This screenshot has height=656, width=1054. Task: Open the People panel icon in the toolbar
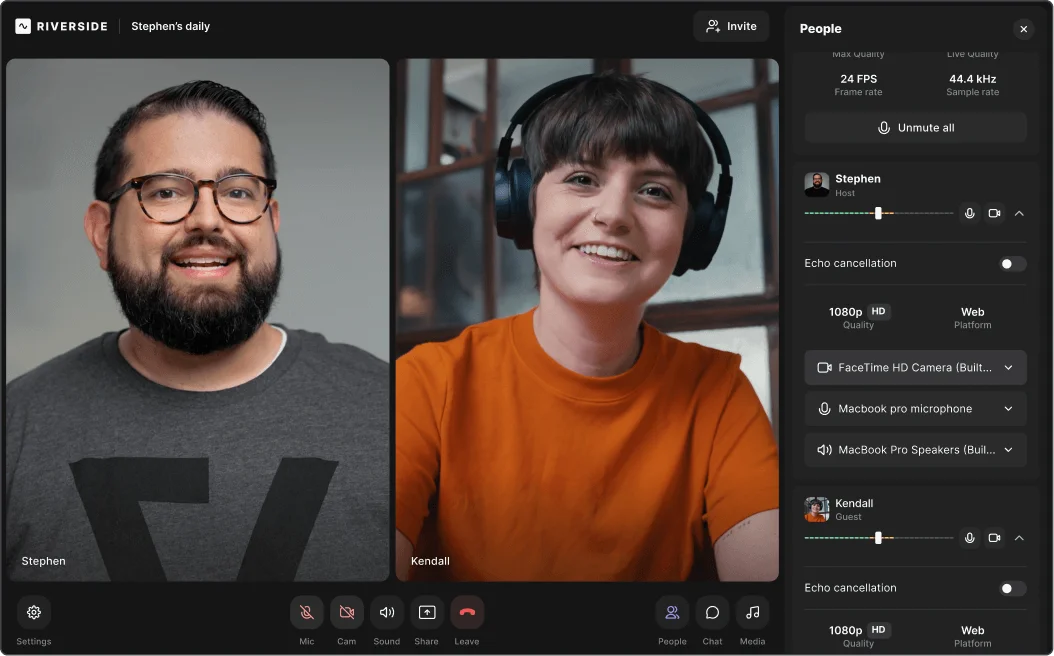click(x=672, y=612)
